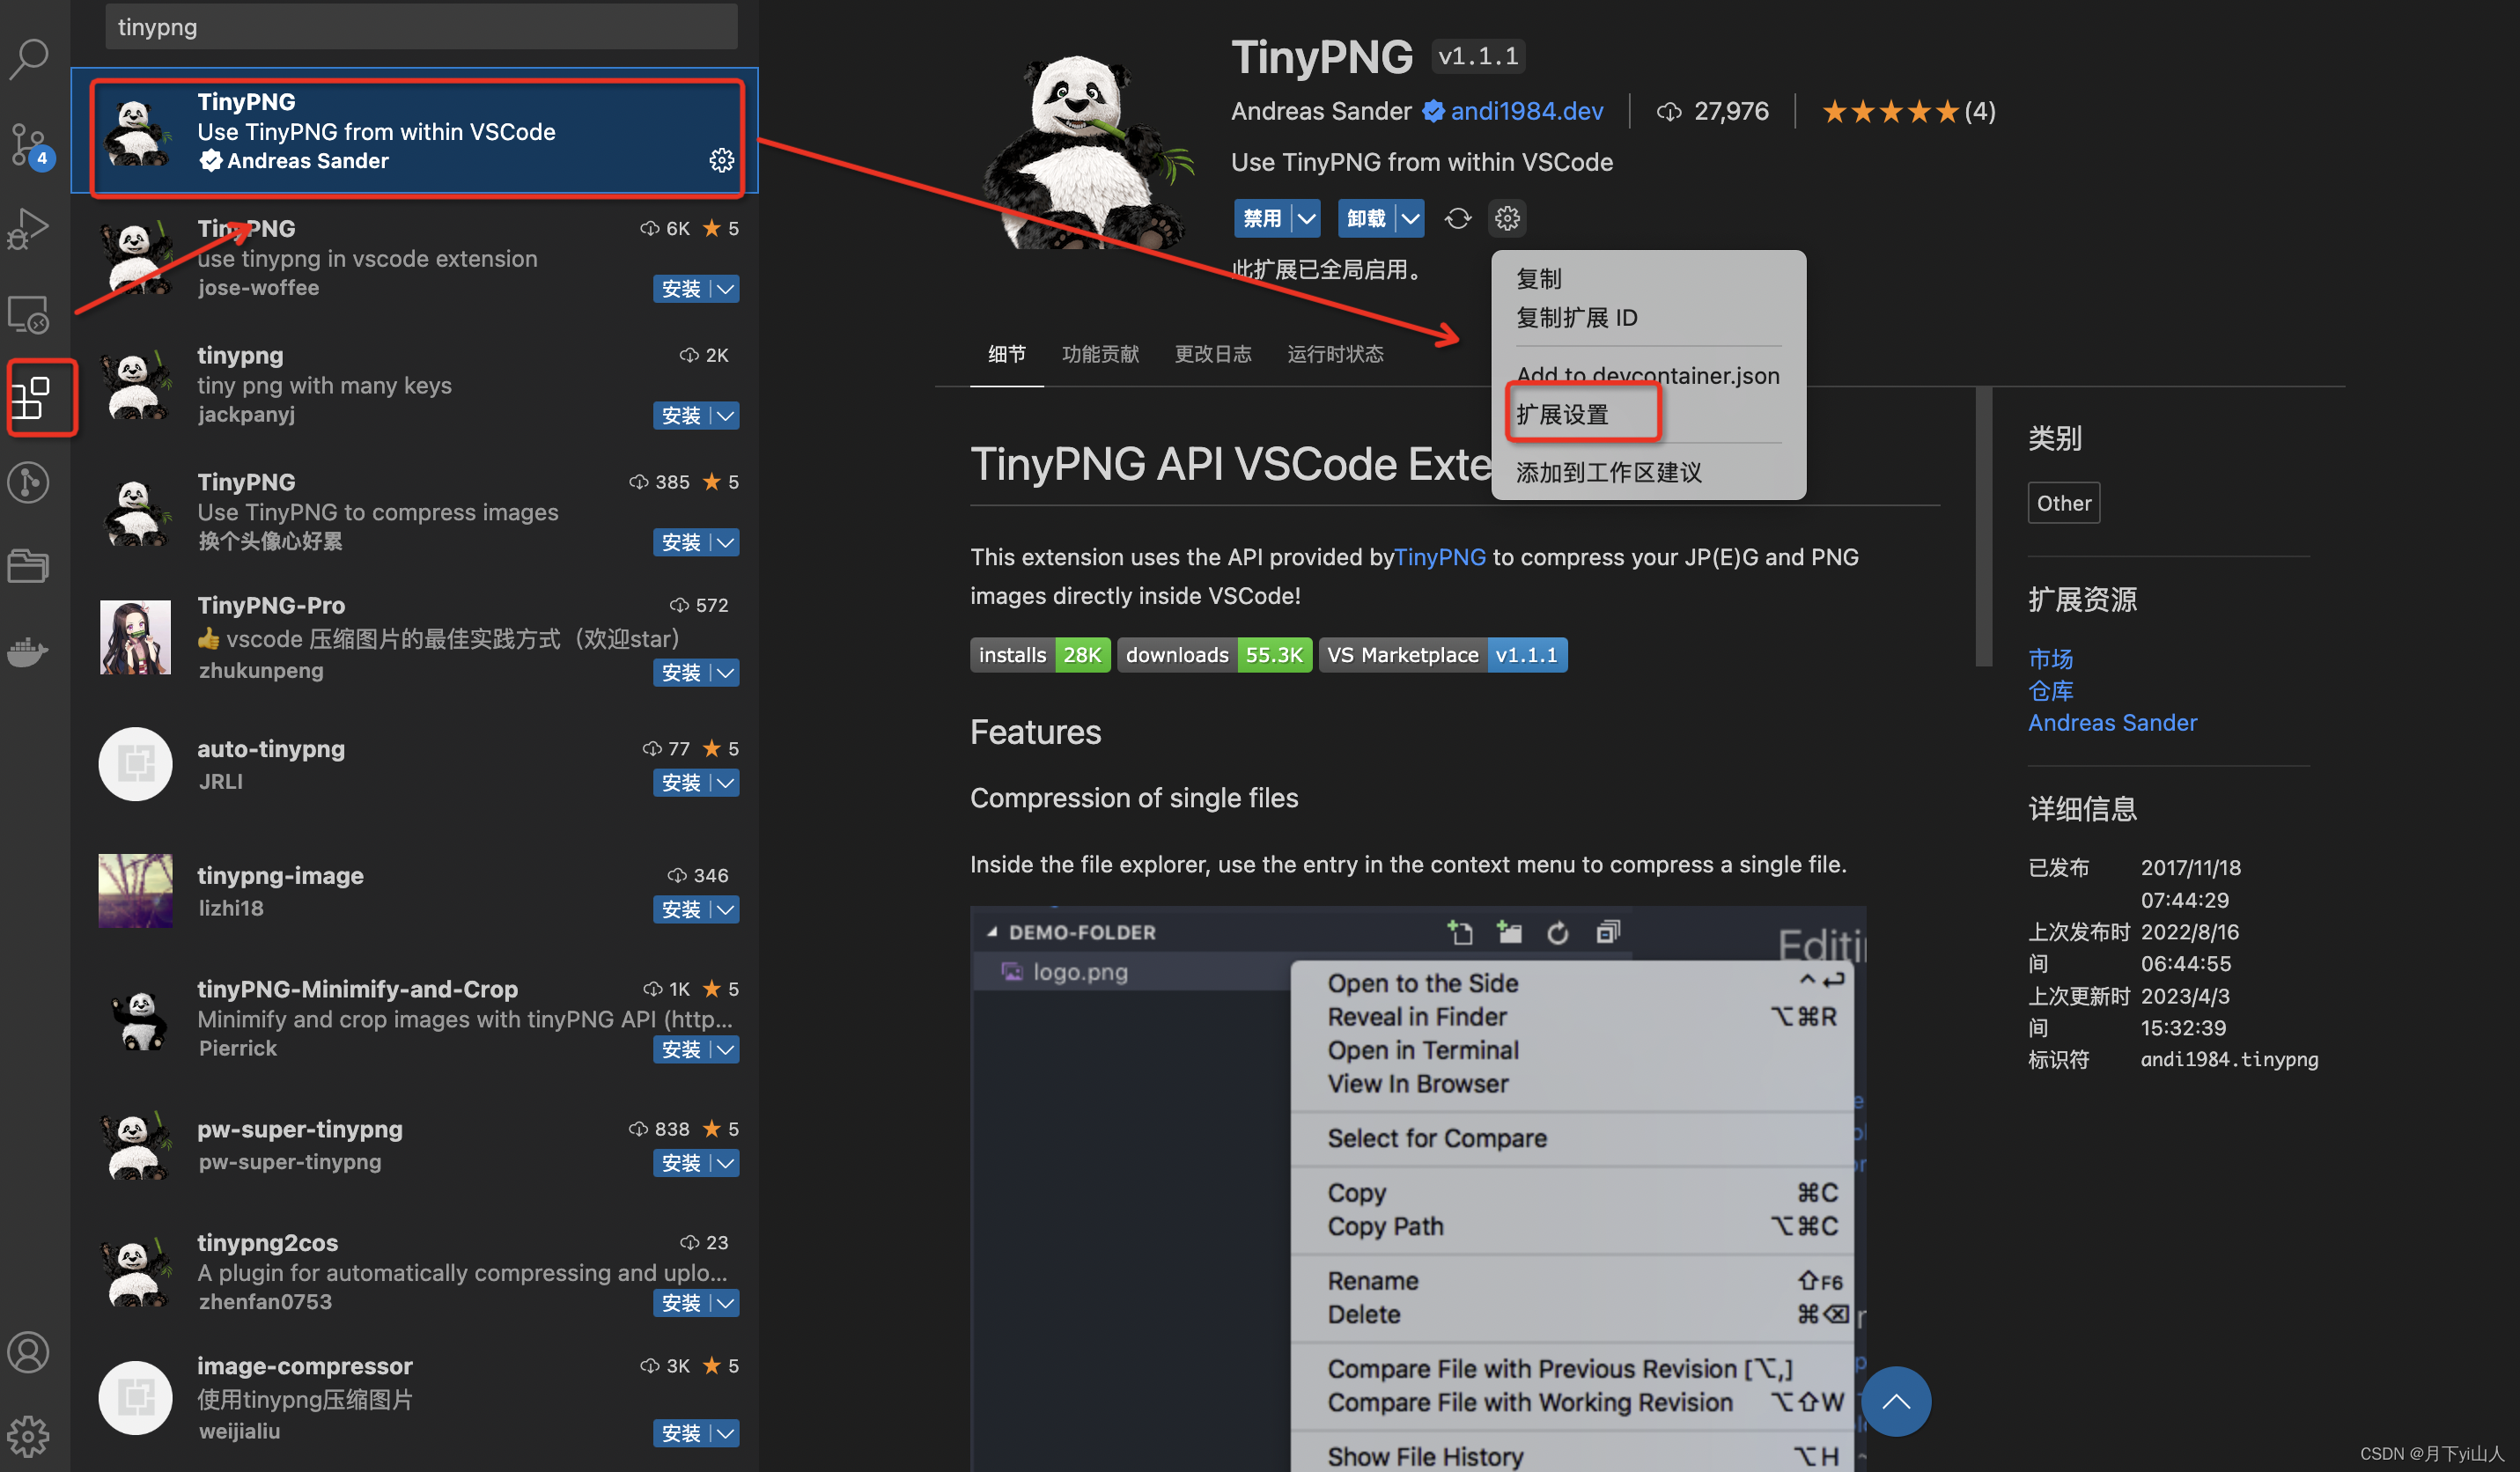
Task: Open TinyPNG link in description text
Action: 1439,557
